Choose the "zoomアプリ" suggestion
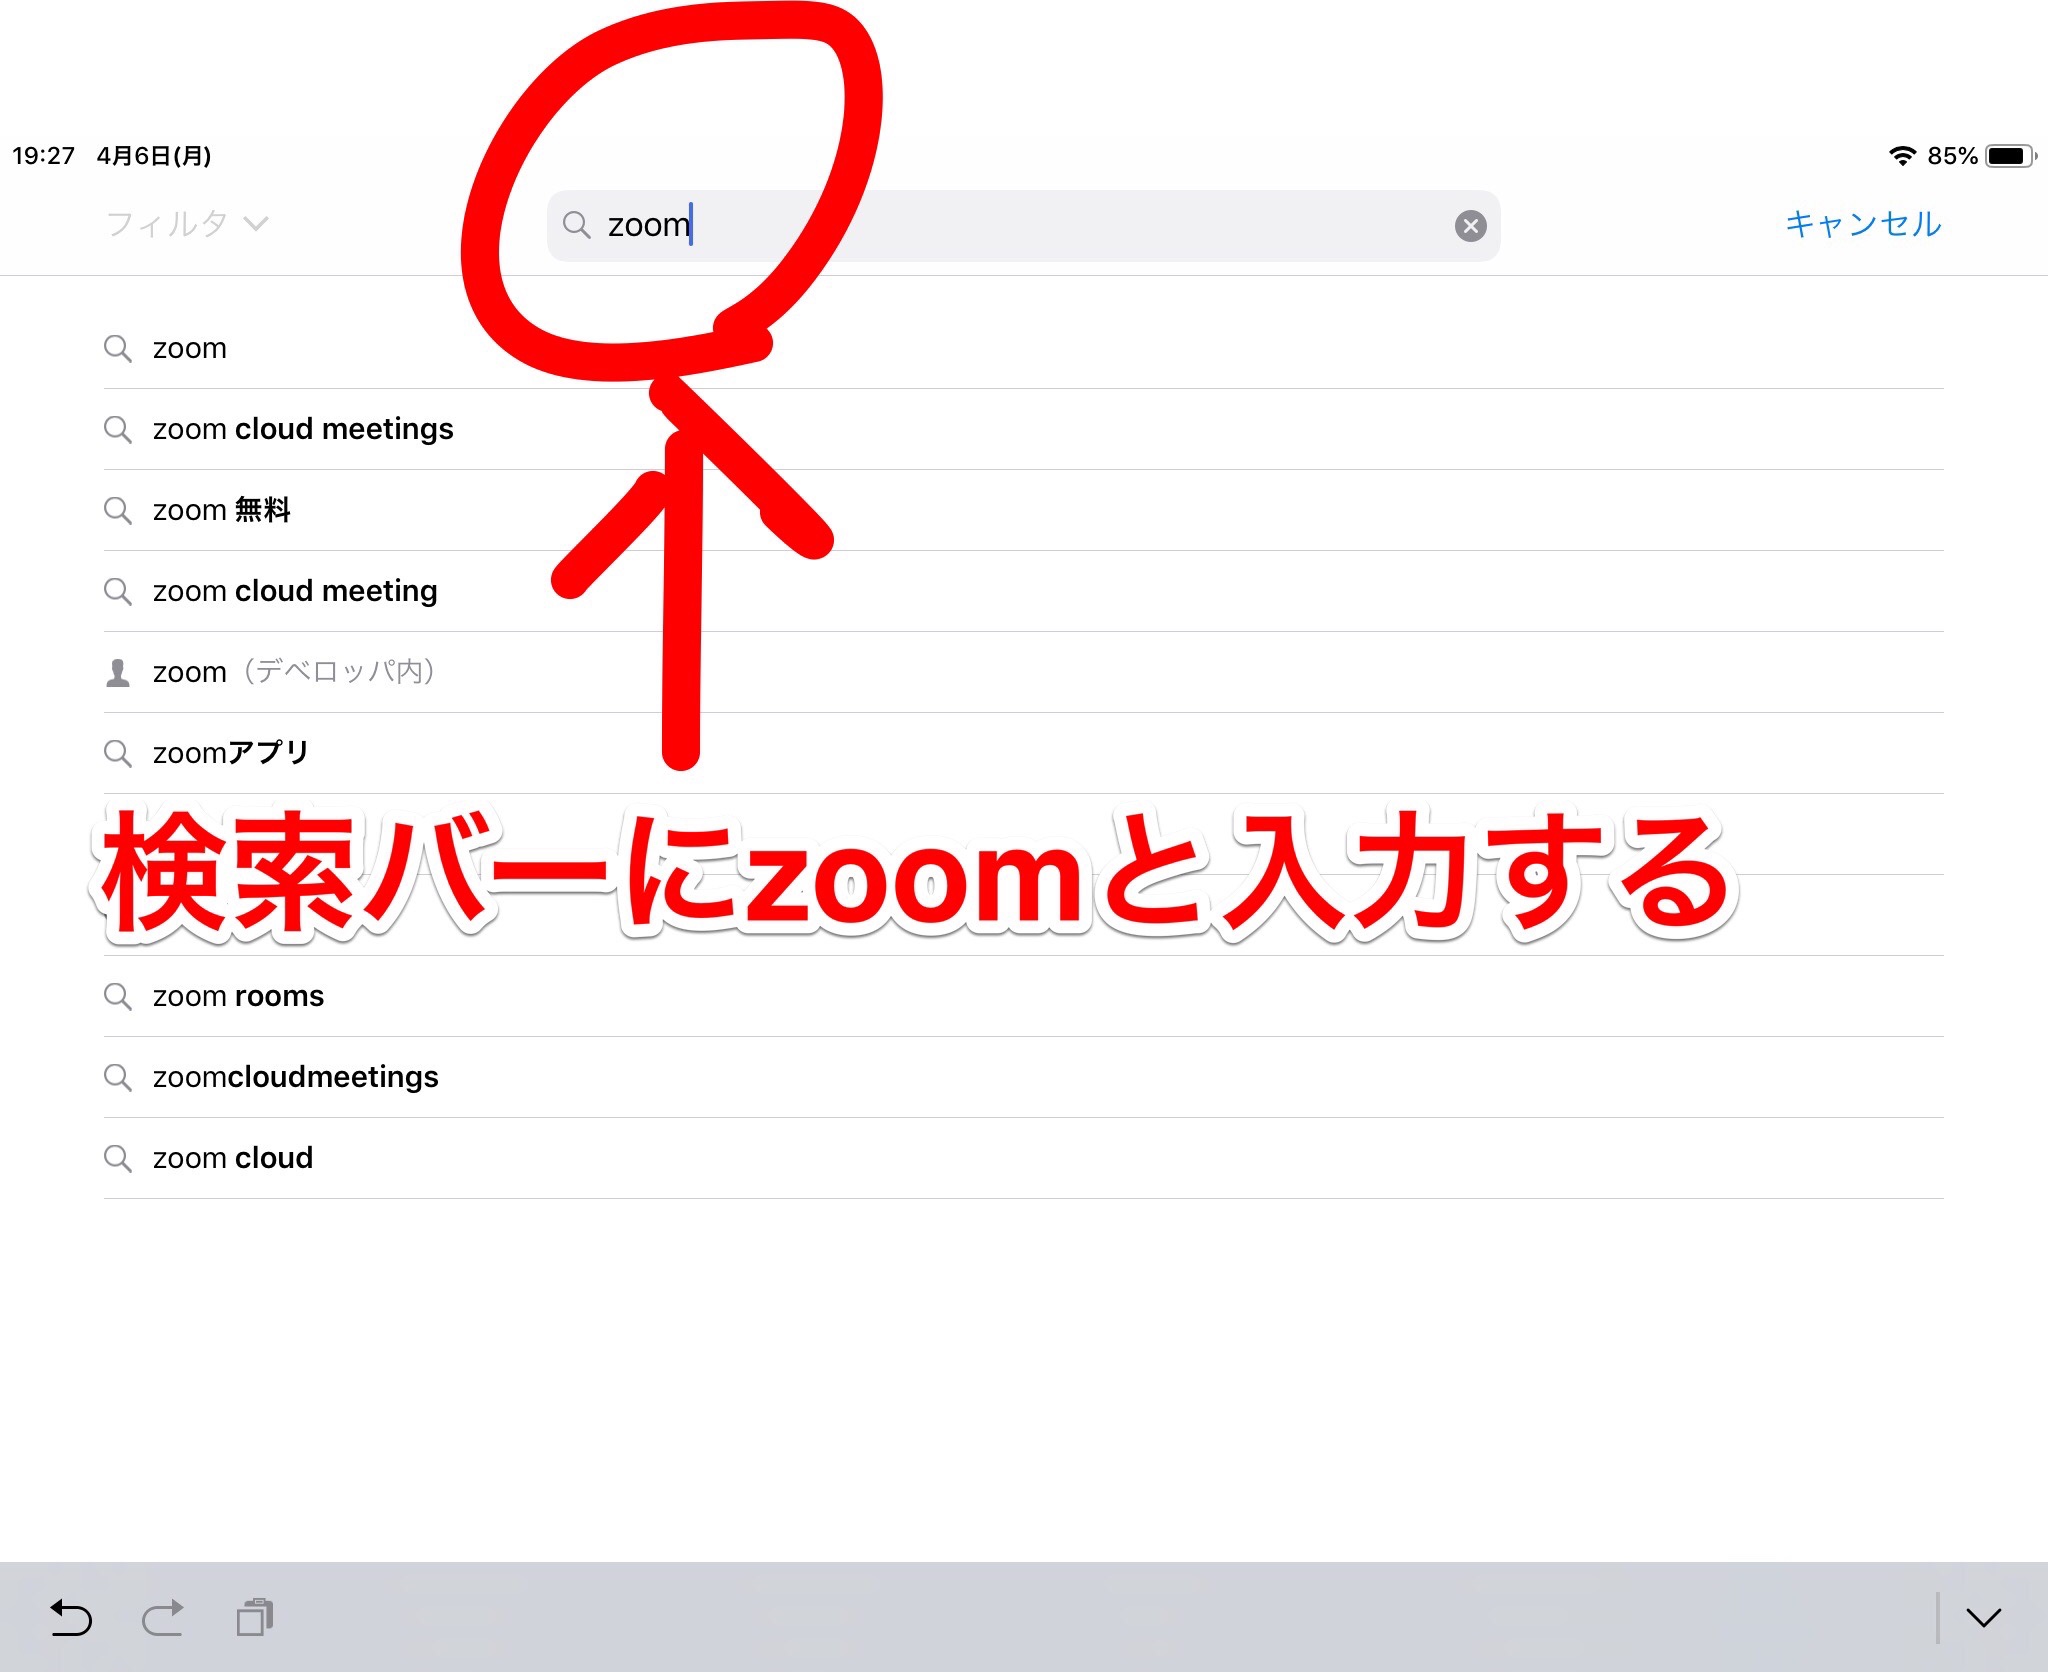 point(1023,753)
